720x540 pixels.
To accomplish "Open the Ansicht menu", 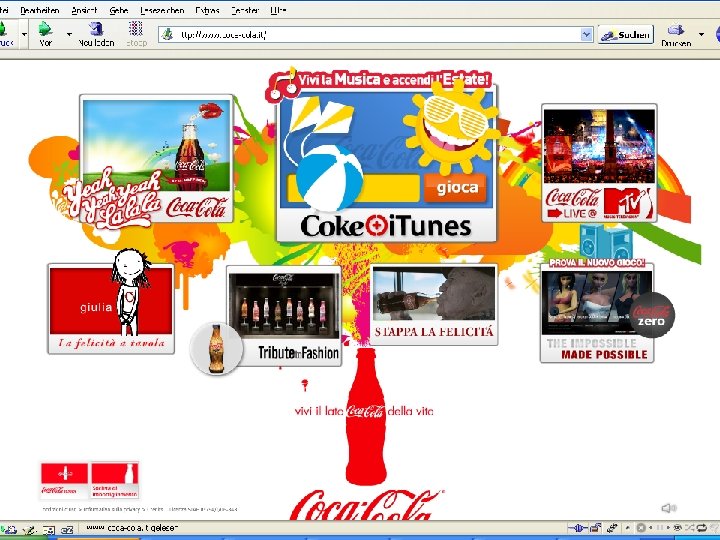I will pos(84,10).
